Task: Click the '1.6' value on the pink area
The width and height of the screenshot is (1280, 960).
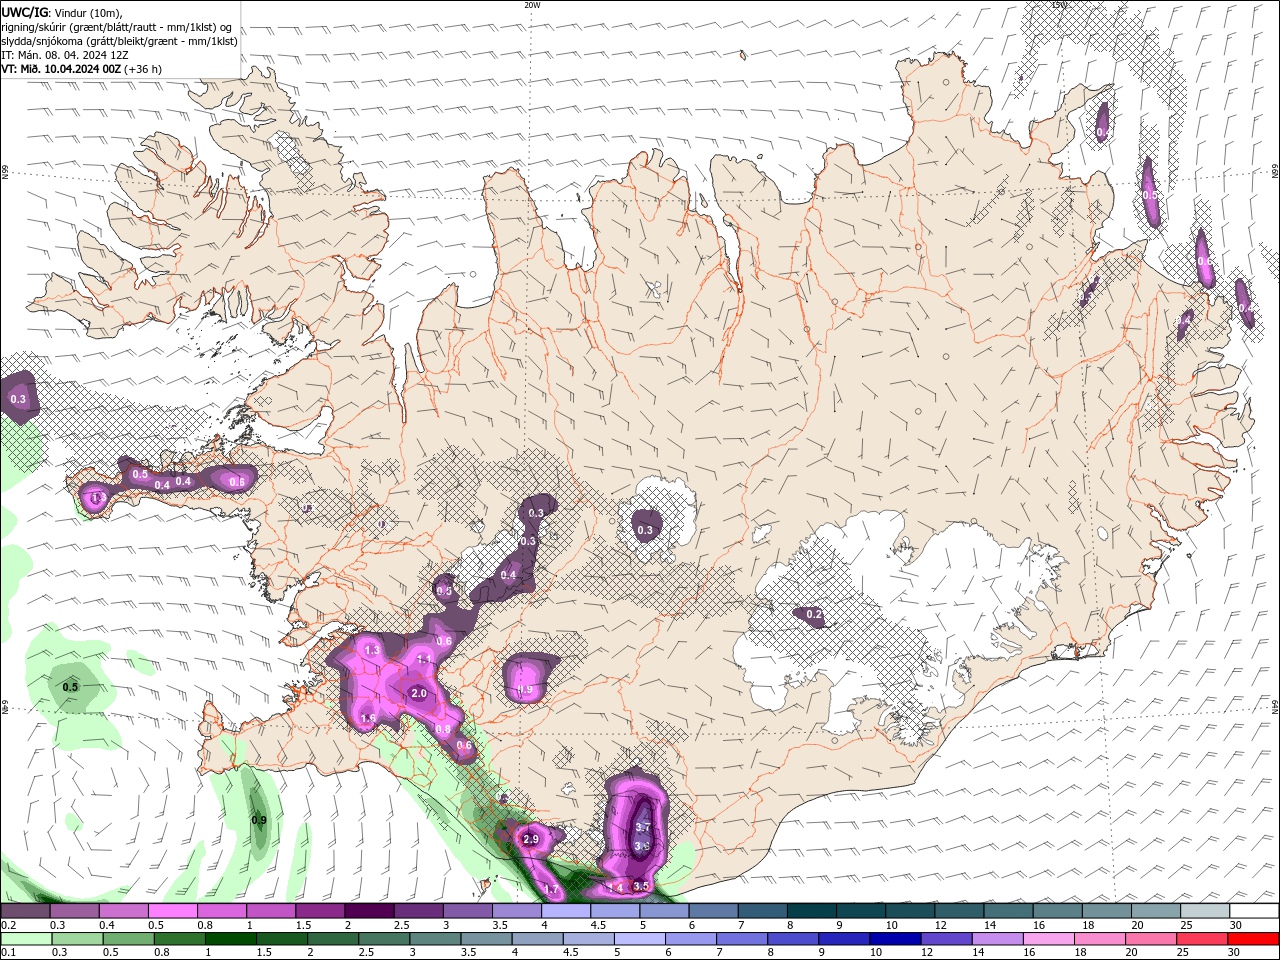Action: point(367,718)
